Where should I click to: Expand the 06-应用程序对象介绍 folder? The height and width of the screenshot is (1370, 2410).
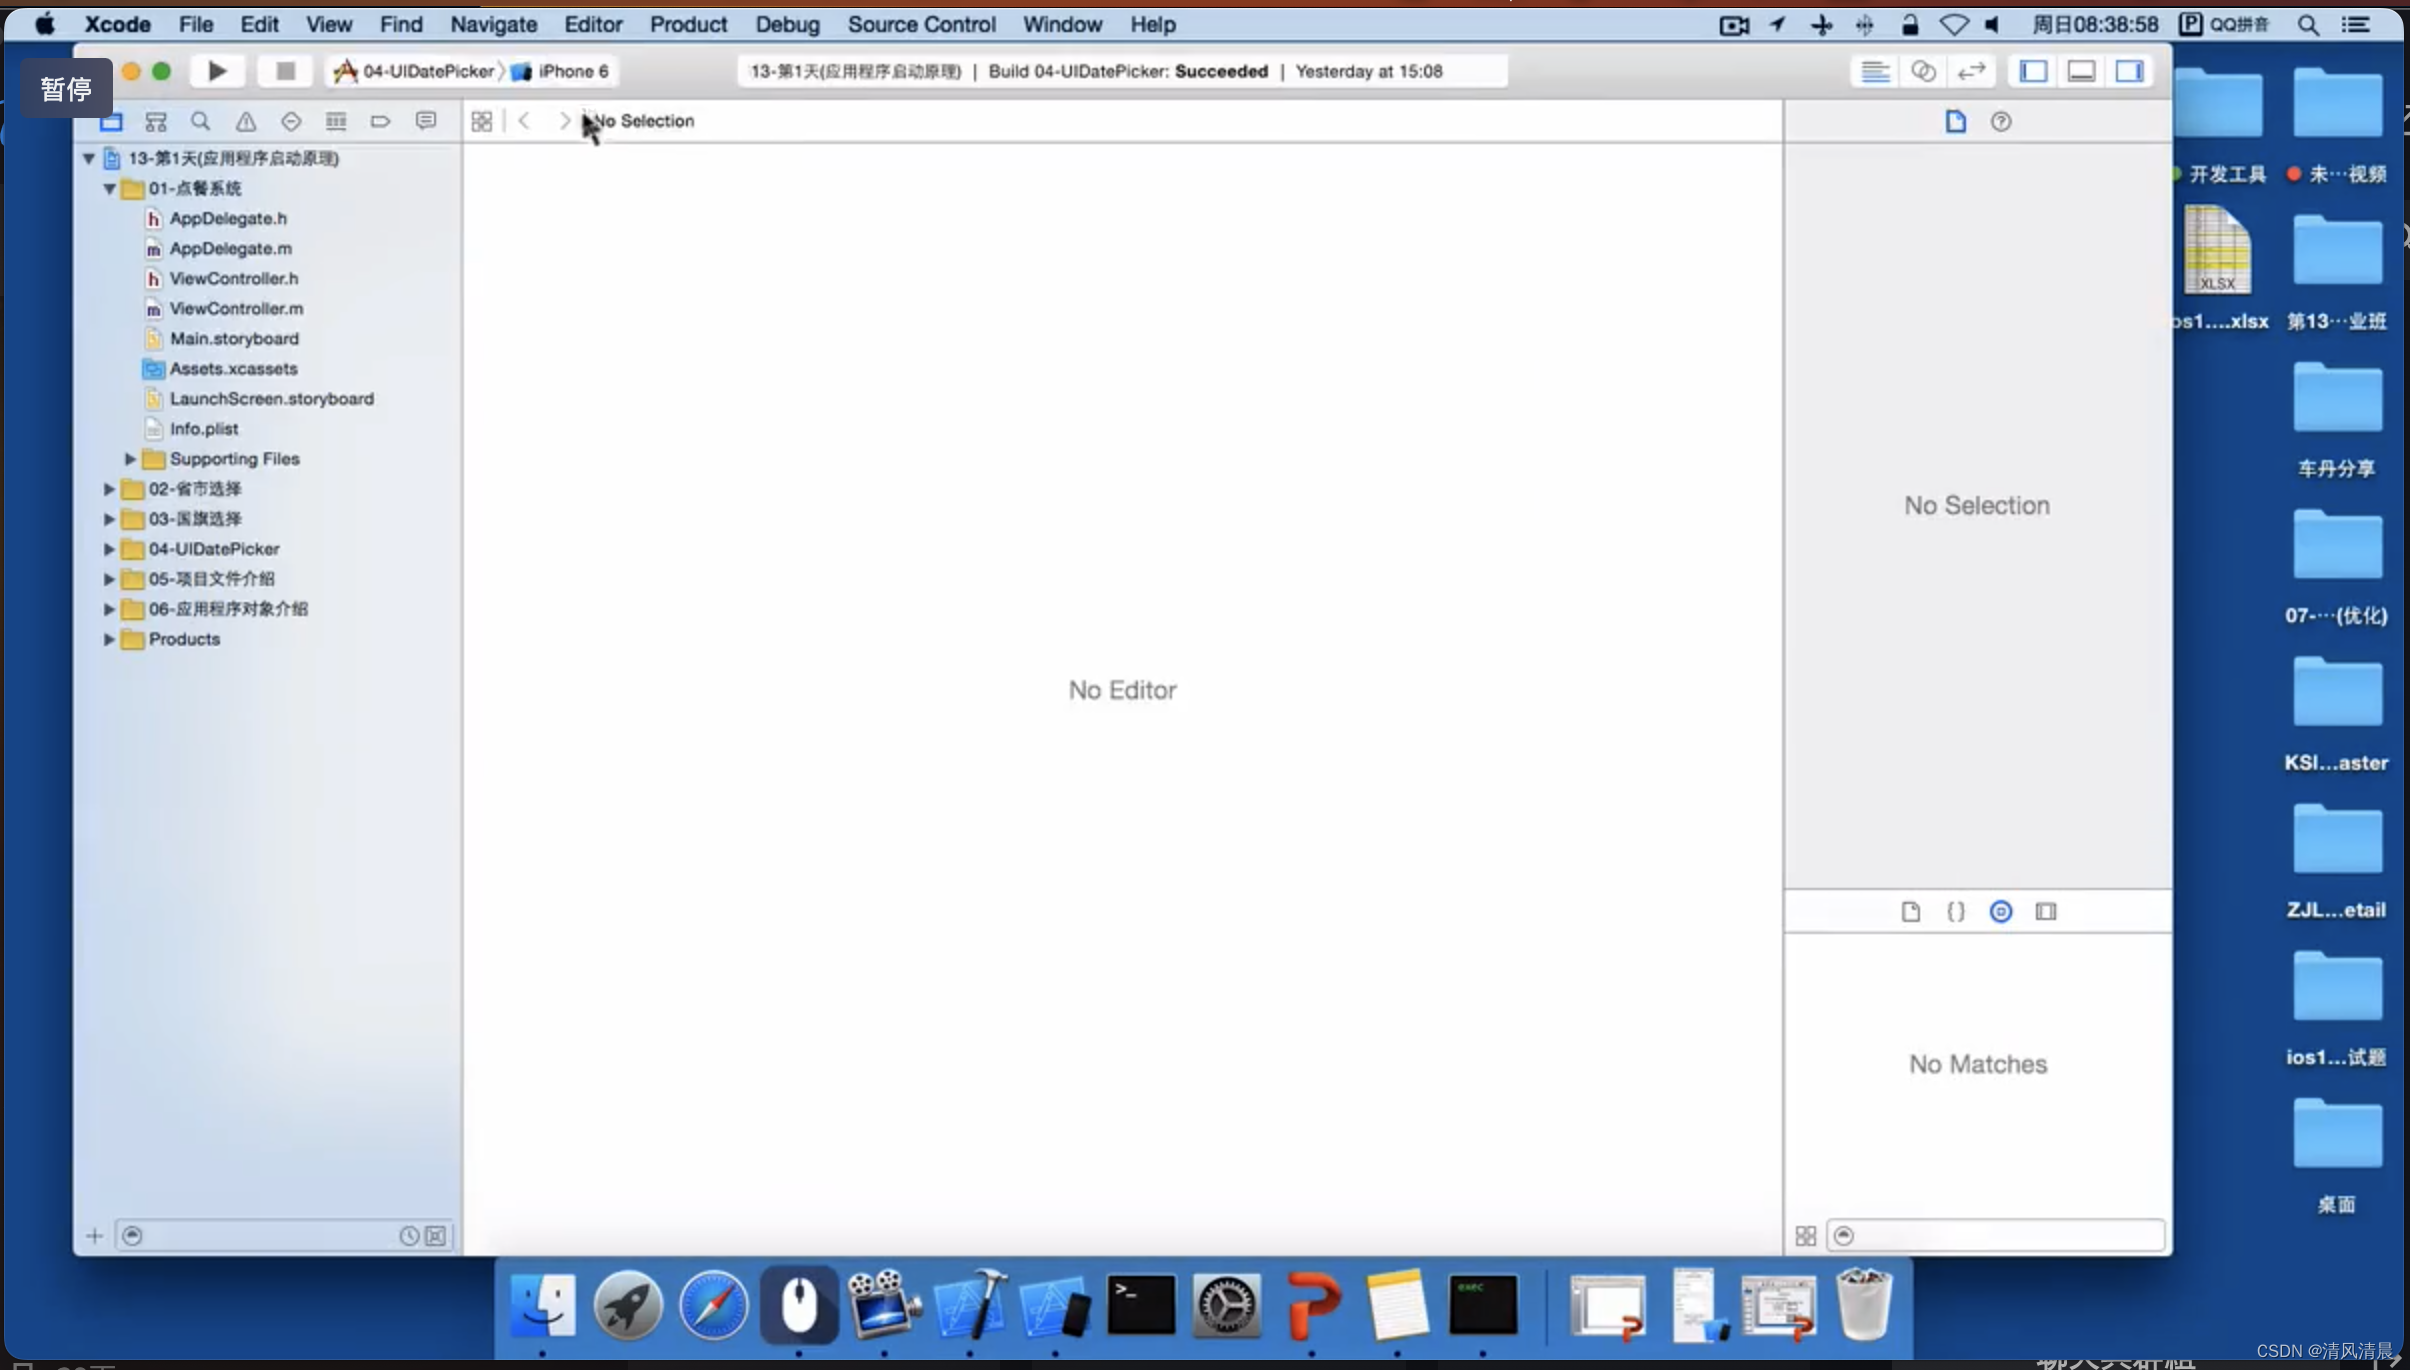coord(109,609)
